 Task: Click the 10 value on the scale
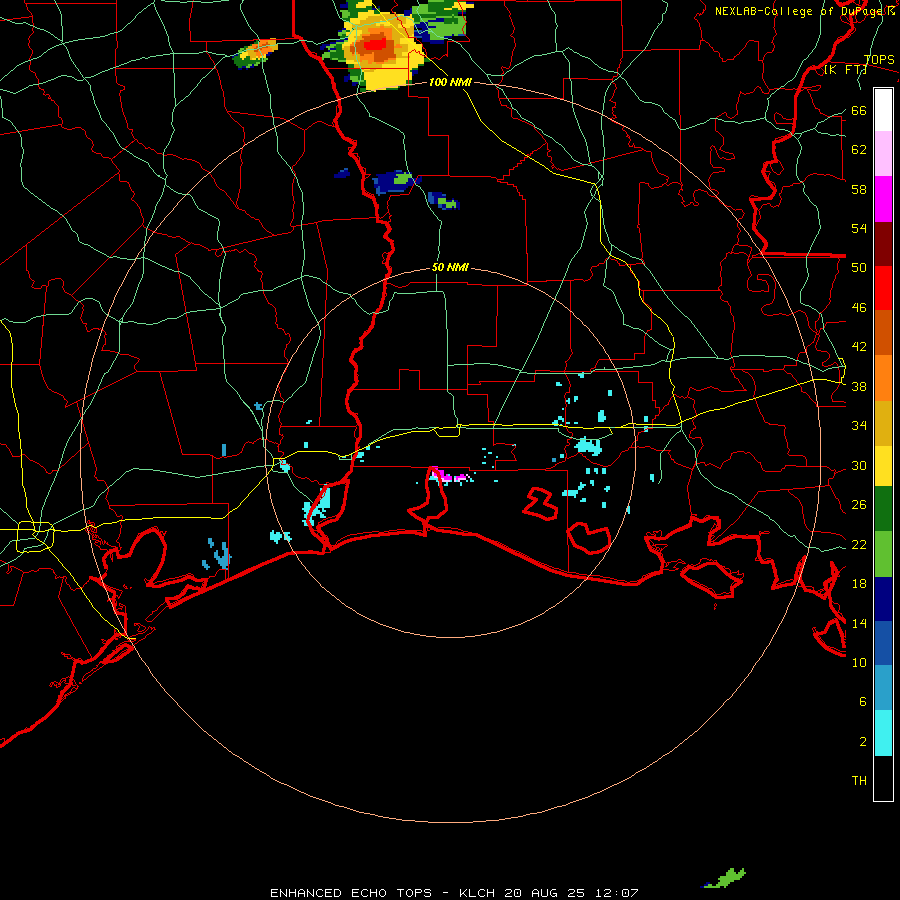pyautogui.click(x=859, y=662)
